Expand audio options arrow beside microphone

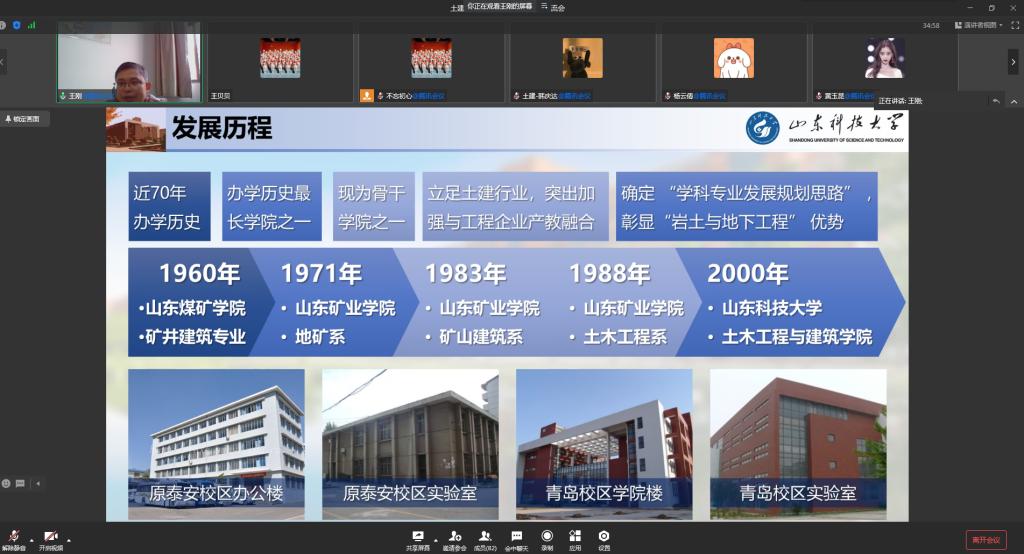tap(31, 538)
